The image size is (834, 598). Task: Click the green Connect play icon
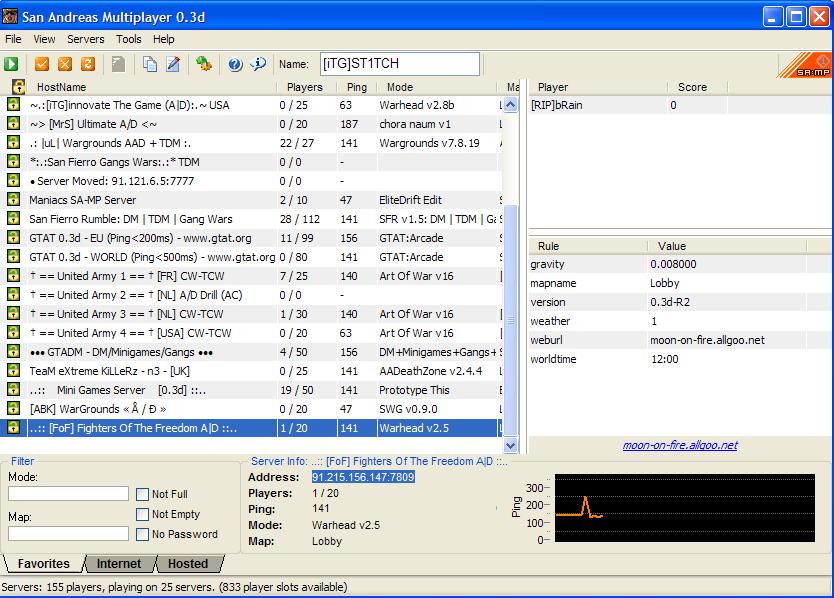click(11, 64)
